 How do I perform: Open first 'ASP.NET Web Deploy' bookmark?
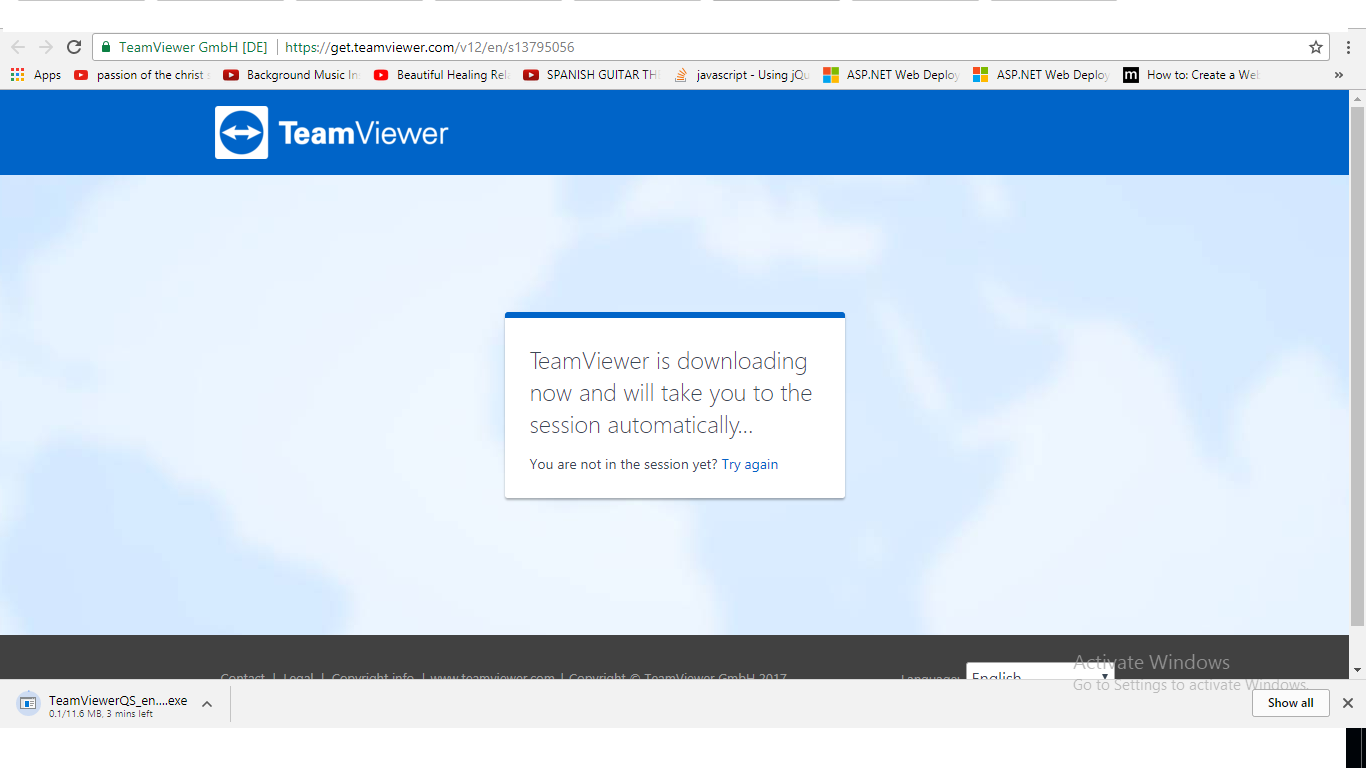point(891,75)
